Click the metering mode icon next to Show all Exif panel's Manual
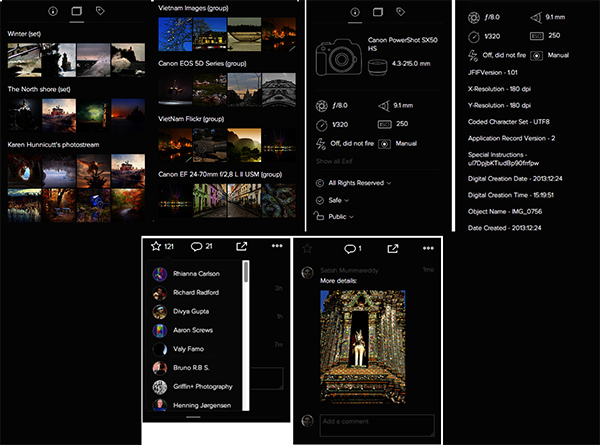This screenshot has height=445, width=600. pos(384,144)
